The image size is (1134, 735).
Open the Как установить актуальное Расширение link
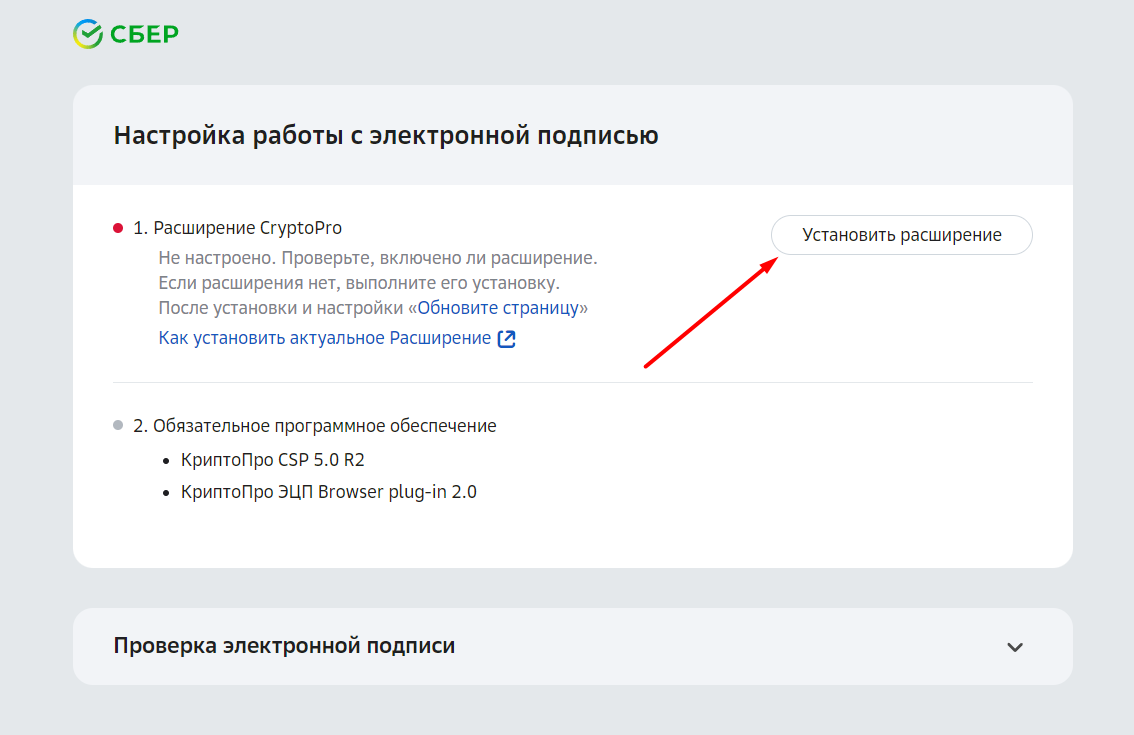(320, 338)
